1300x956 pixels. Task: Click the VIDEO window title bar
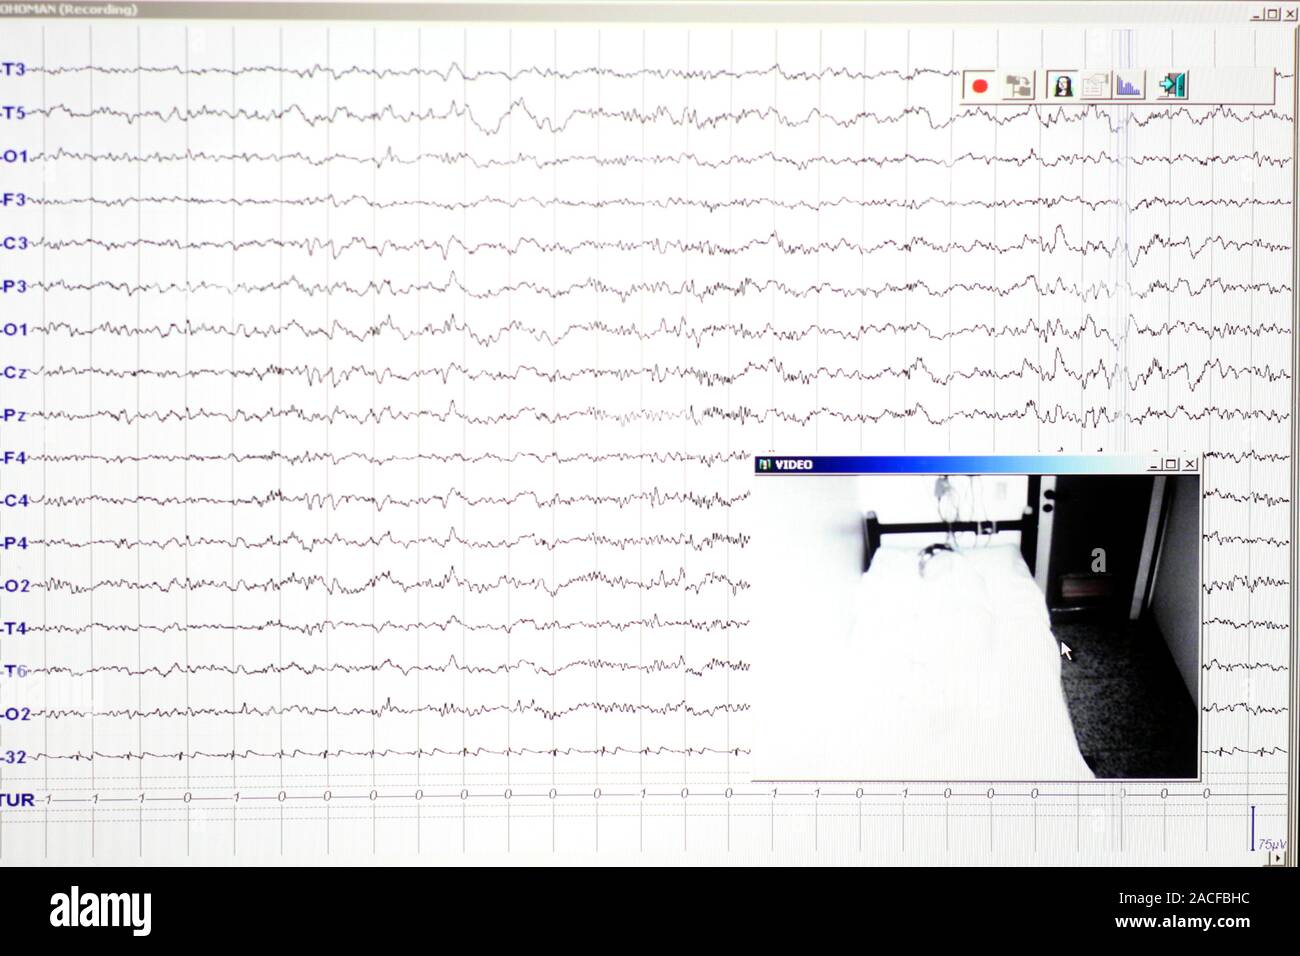point(976,464)
